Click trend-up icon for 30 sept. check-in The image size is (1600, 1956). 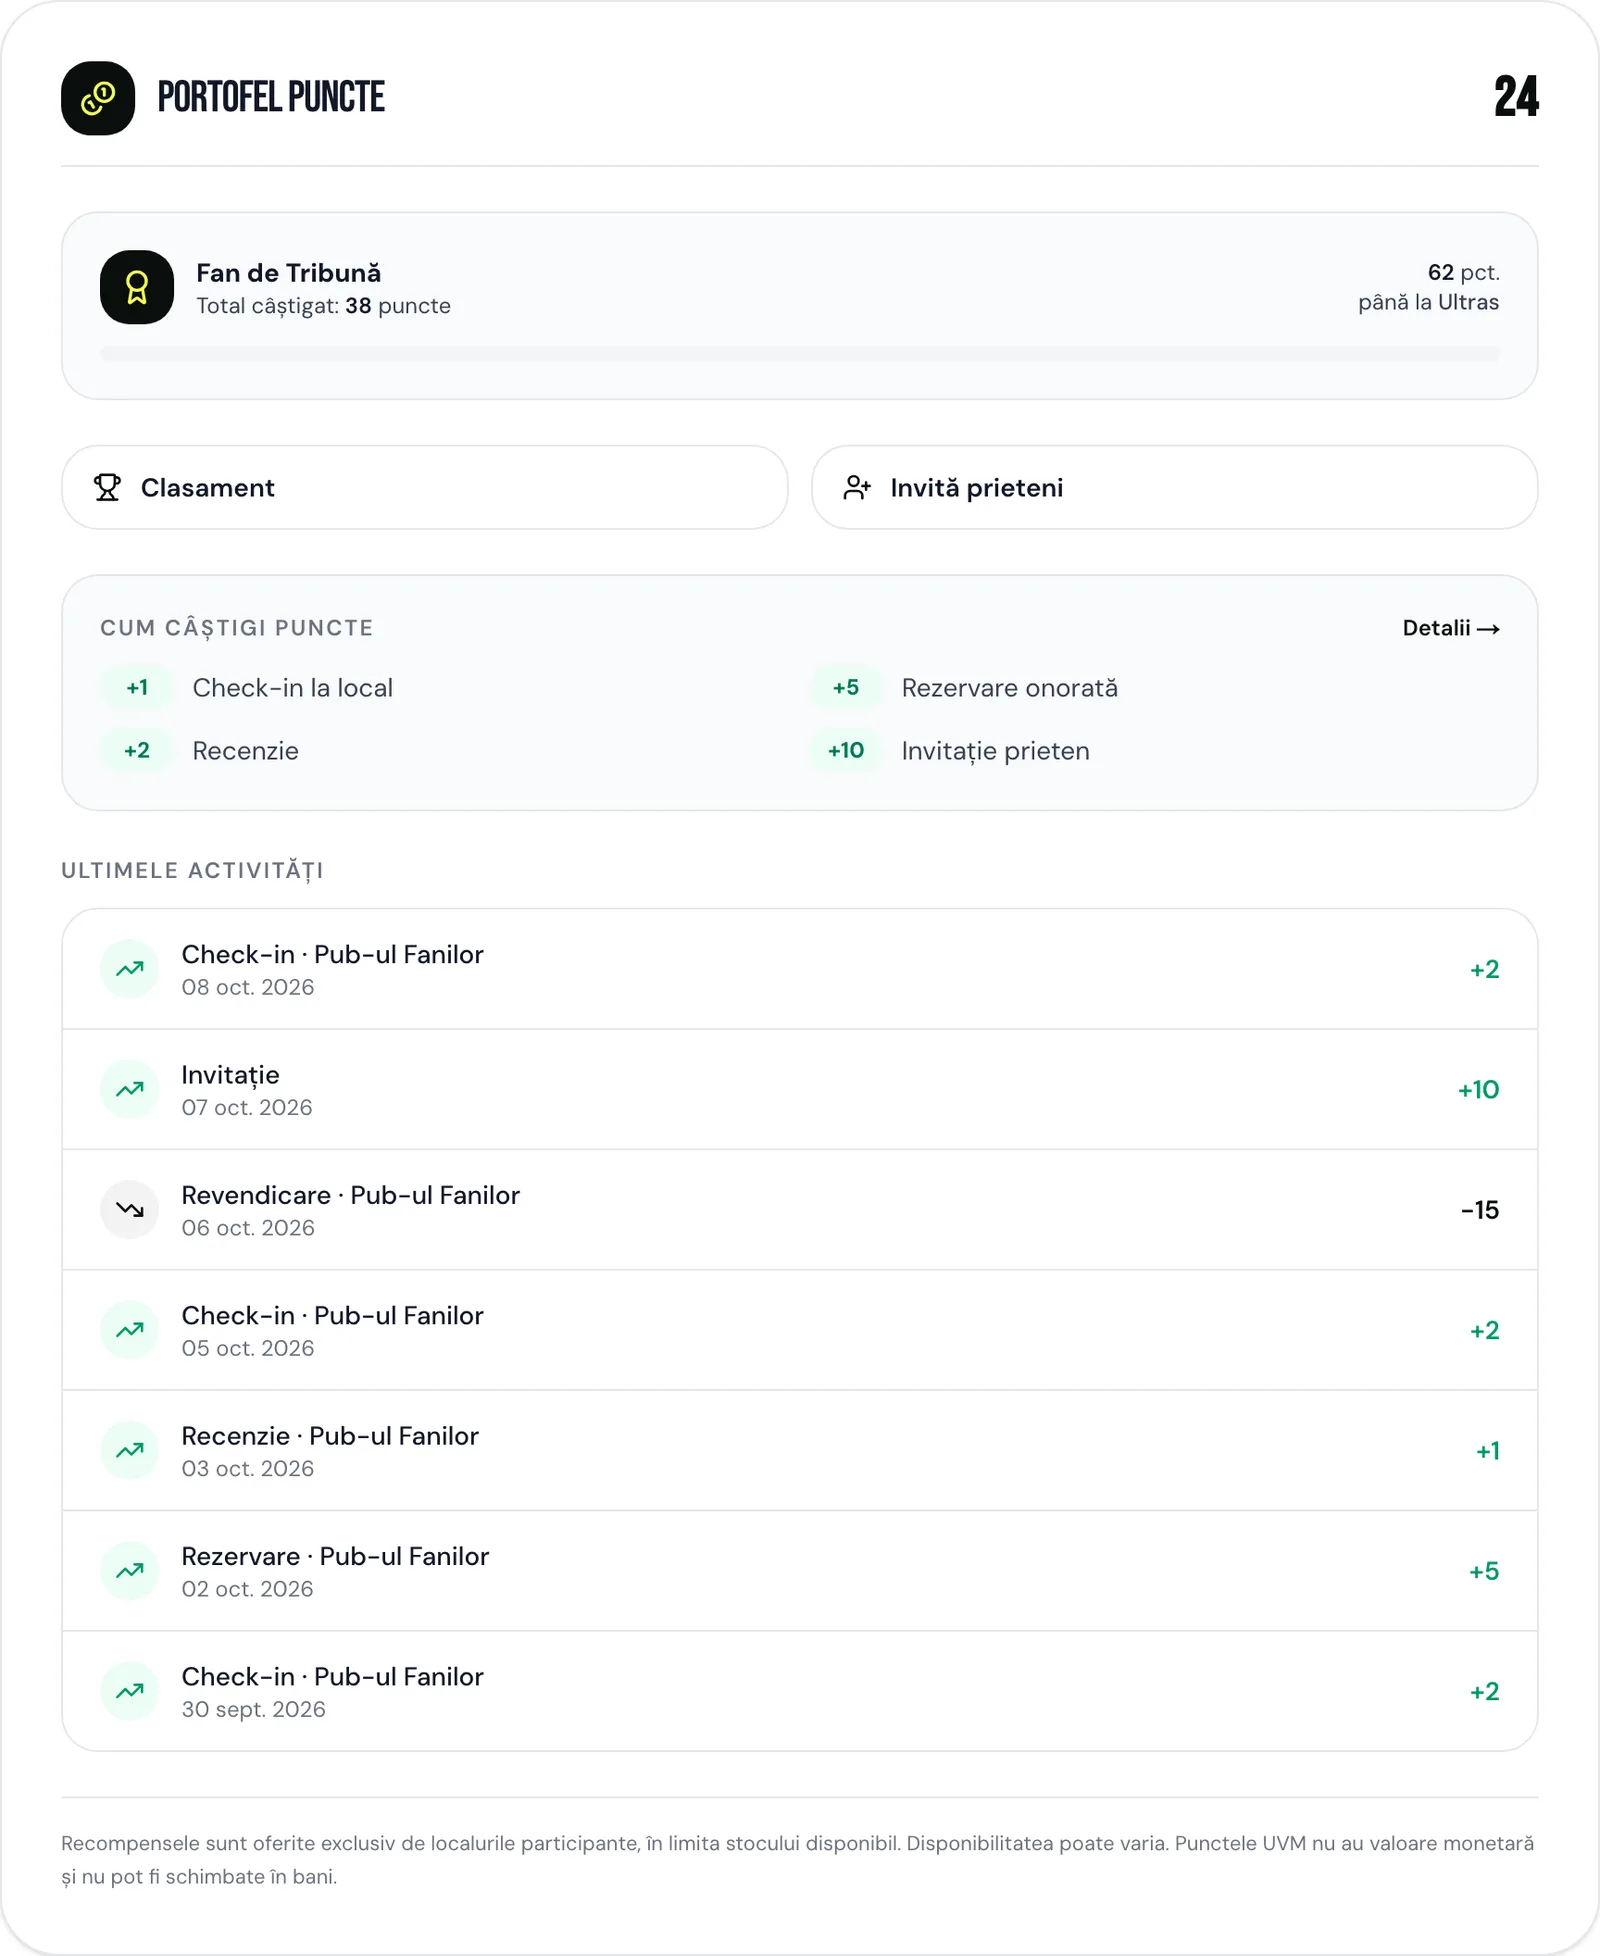130,1691
